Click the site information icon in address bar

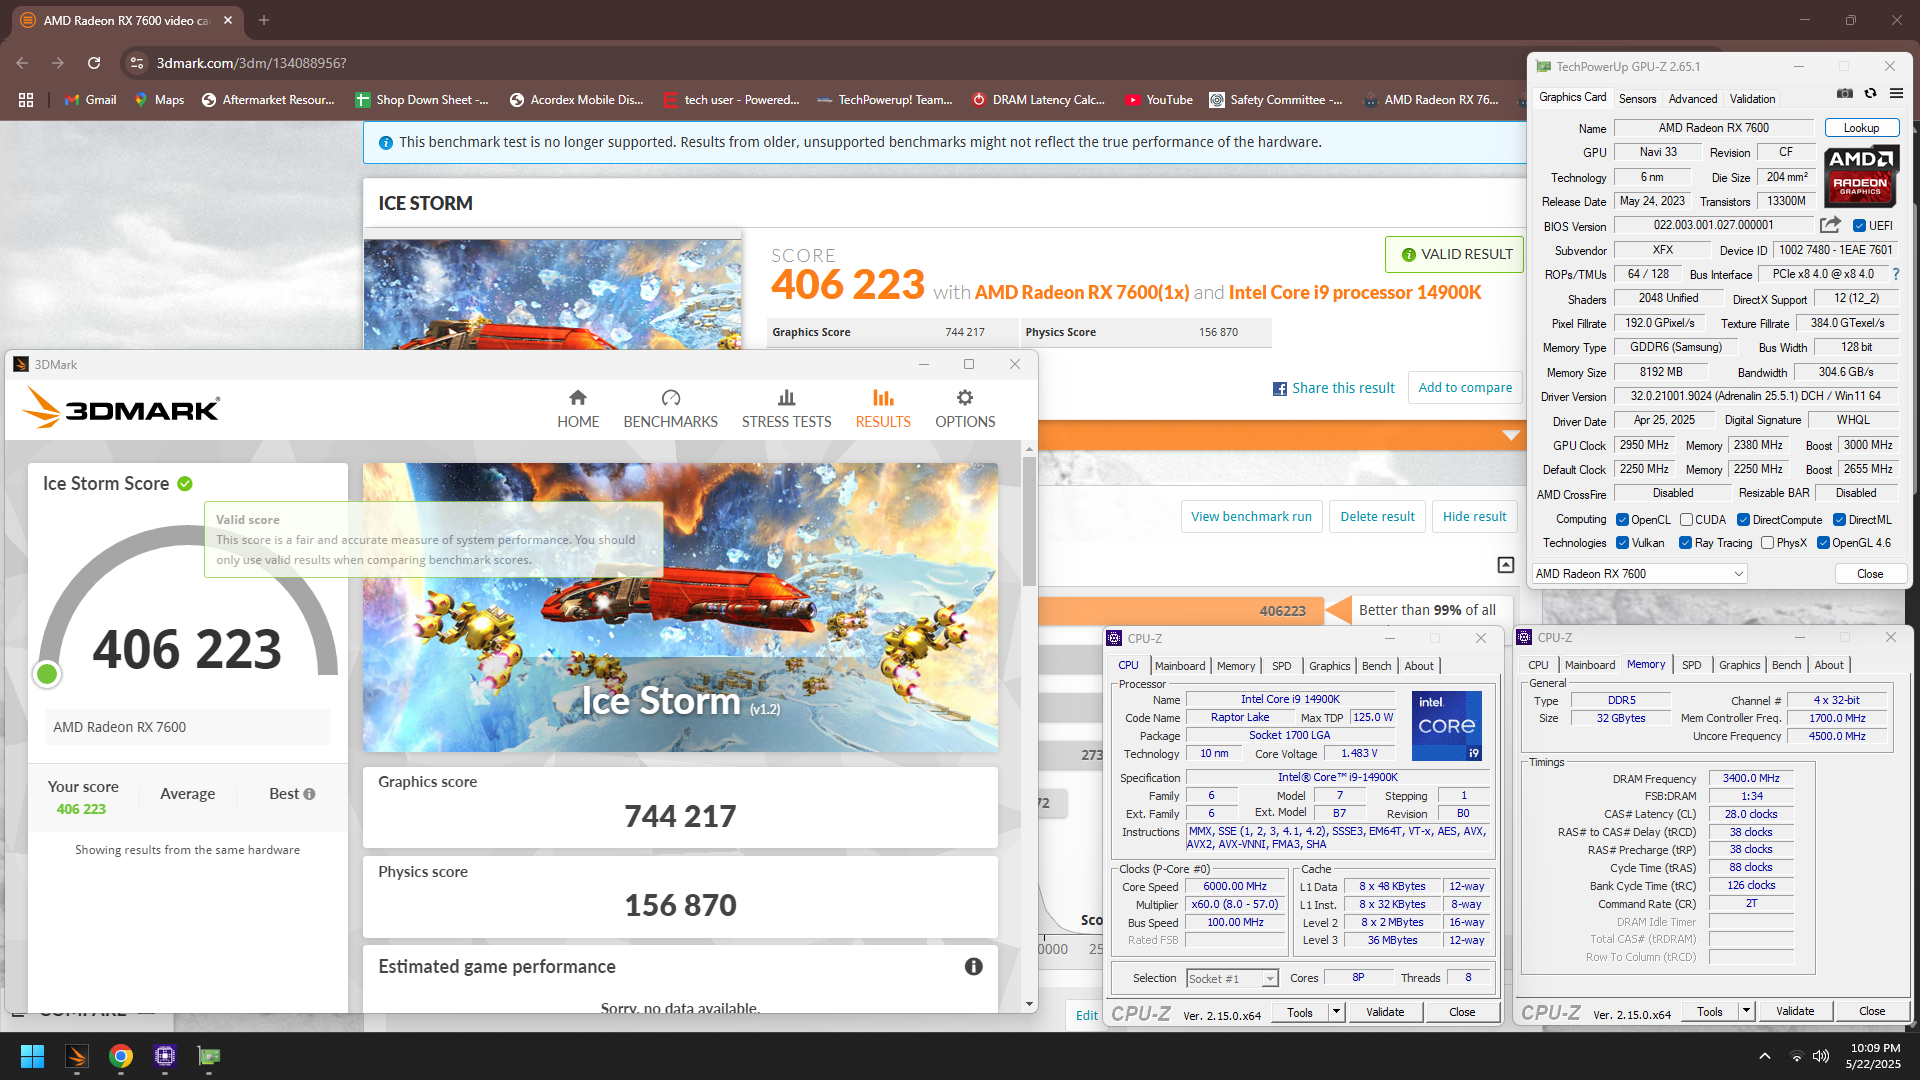pyautogui.click(x=137, y=63)
